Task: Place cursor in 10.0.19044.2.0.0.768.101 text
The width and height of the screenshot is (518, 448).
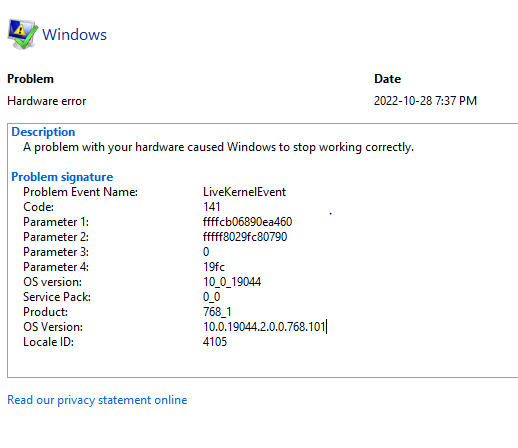Action: pos(264,327)
